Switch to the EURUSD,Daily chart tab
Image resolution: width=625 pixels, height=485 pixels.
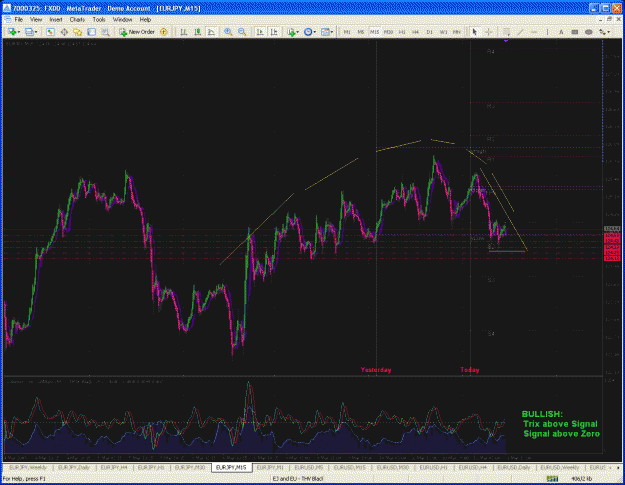514,467
